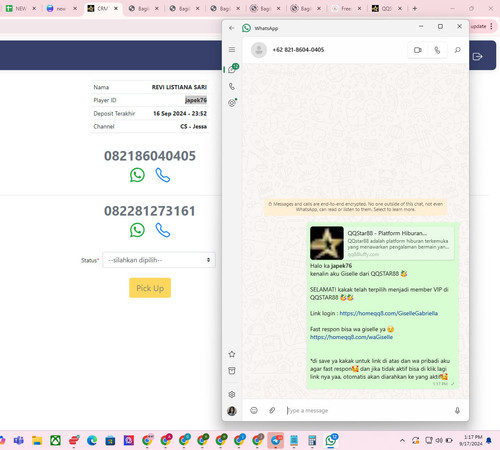Click the yellow Pick Up button
The image size is (500, 450).
150,288
